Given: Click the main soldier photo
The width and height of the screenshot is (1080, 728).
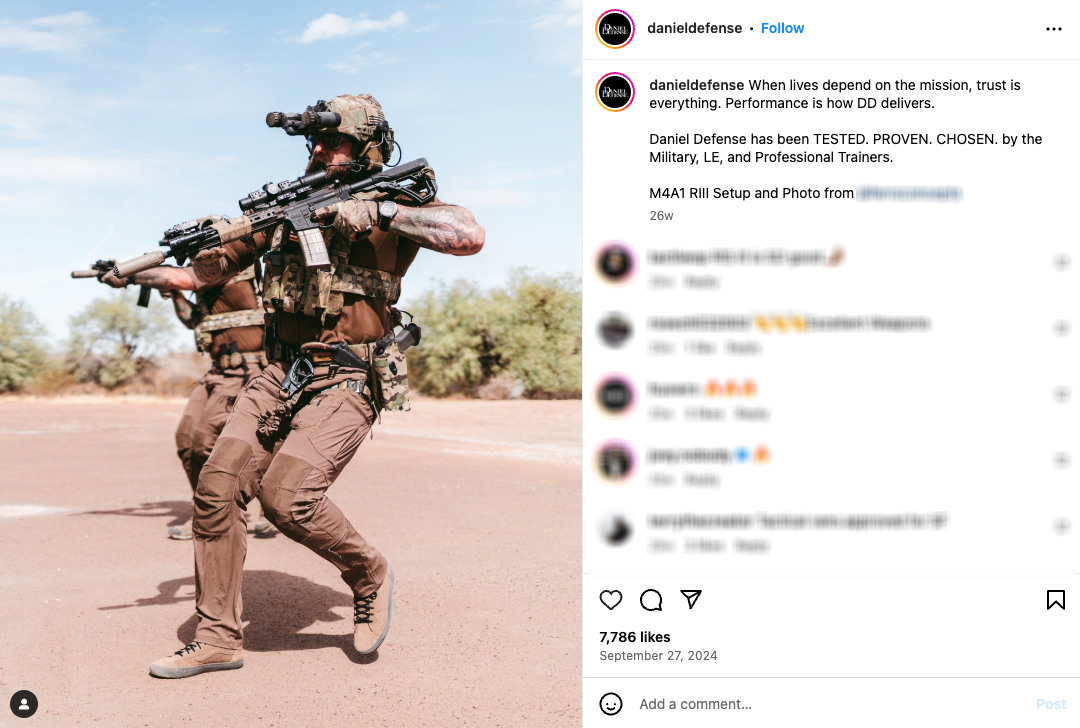Looking at the screenshot, I should pos(291,364).
